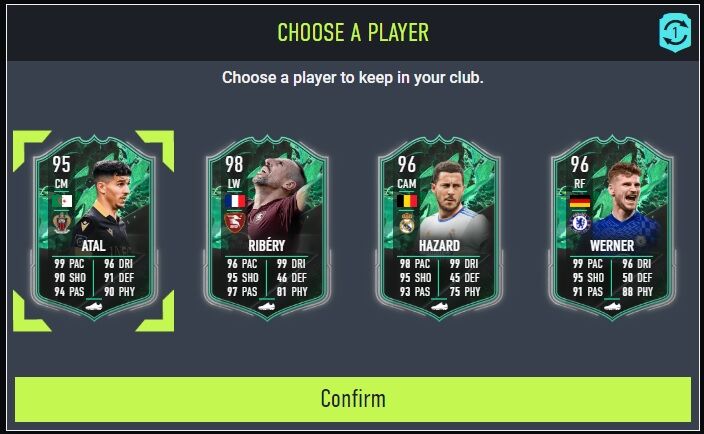Click the France flag on Ribéry's card
The height and width of the screenshot is (434, 704).
point(235,201)
